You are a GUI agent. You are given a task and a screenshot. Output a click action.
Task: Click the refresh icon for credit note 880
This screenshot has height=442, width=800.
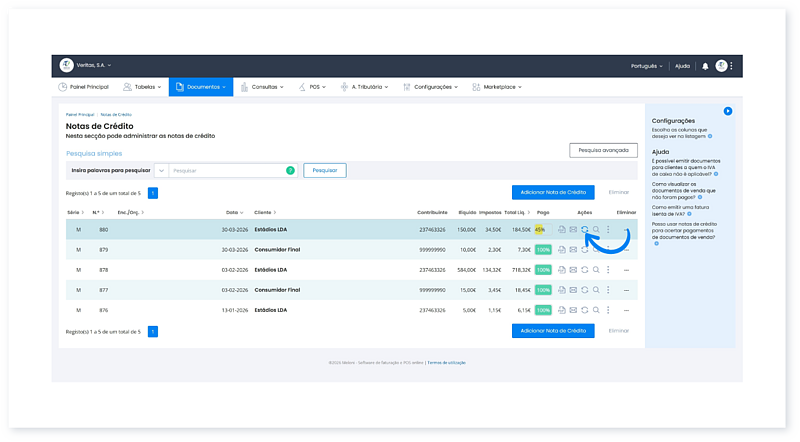click(x=584, y=230)
